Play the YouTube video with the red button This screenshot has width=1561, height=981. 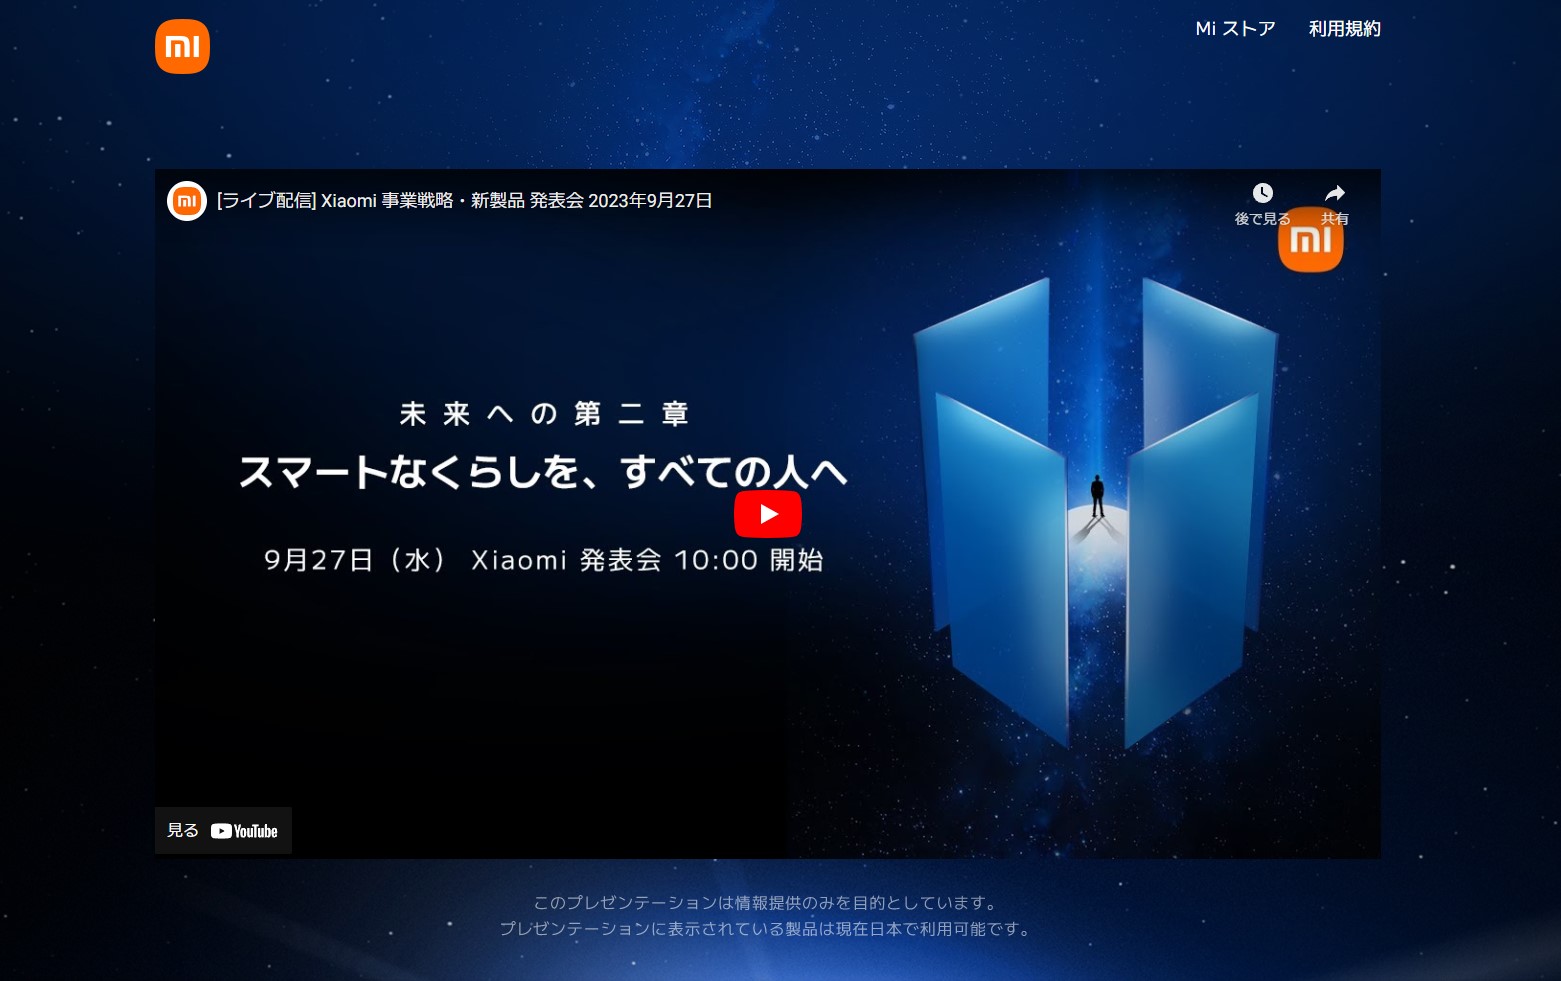[768, 514]
